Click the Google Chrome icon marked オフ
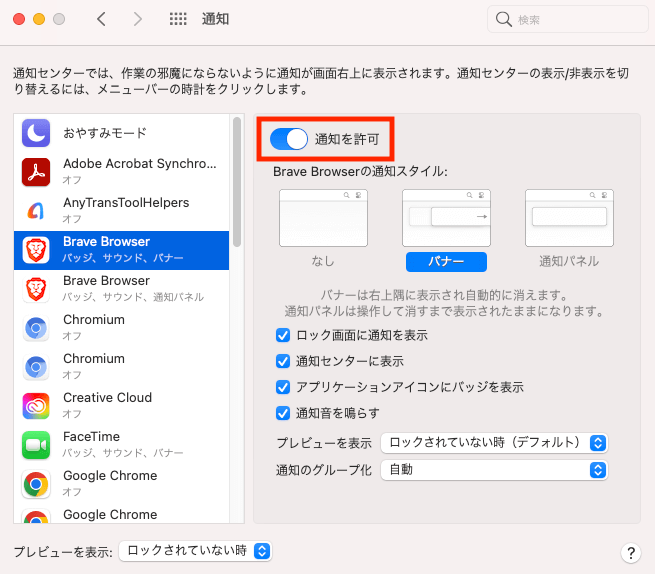655x574 pixels. [x=36, y=484]
